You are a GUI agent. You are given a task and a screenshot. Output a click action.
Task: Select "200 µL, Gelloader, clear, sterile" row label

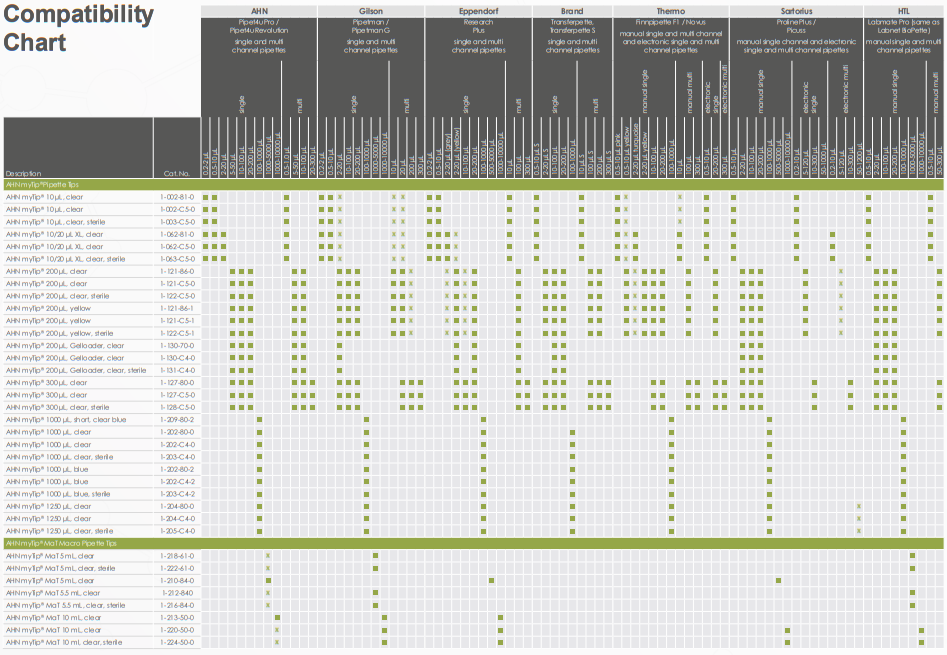(76, 370)
